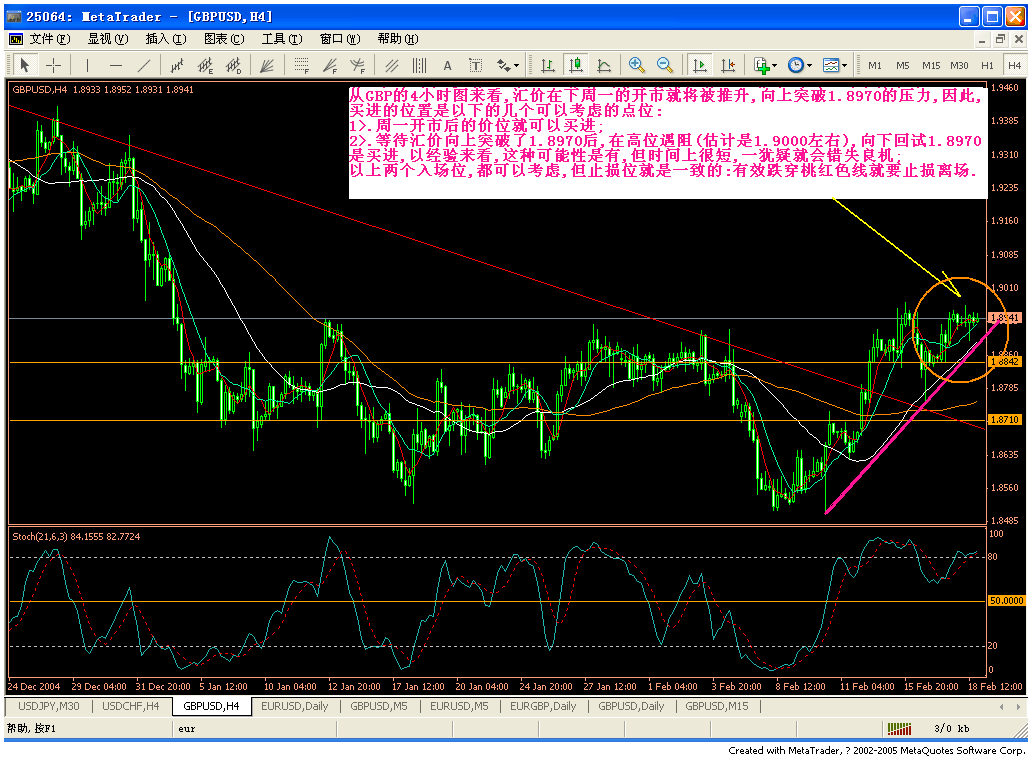Open the 插入(I) menu

[166, 39]
